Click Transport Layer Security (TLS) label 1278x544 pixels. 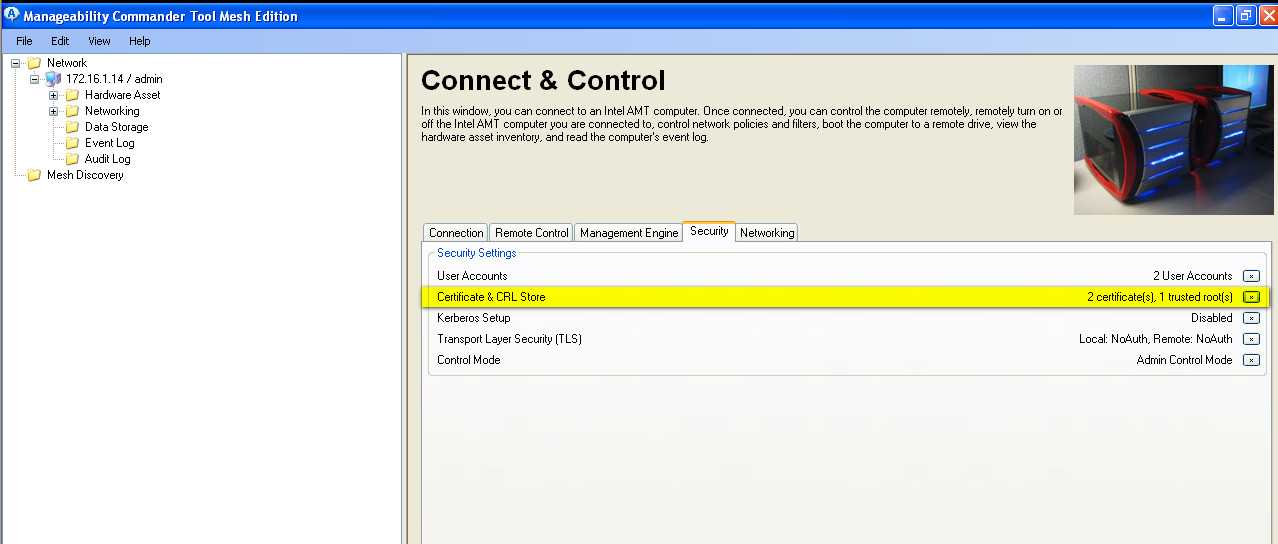509,339
